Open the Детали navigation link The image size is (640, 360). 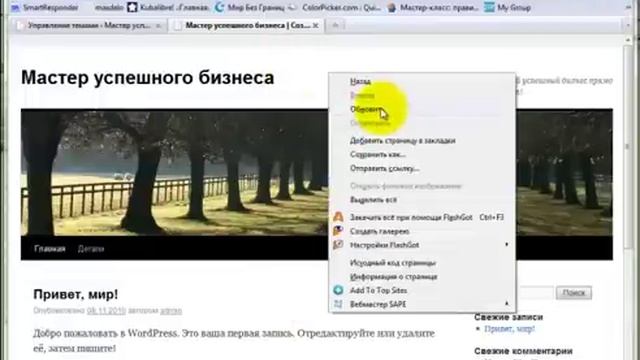tap(91, 249)
